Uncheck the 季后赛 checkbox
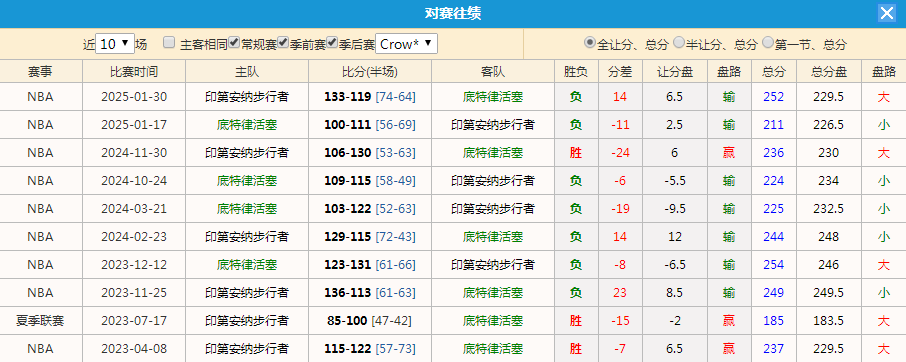906x362 pixels. (332, 42)
